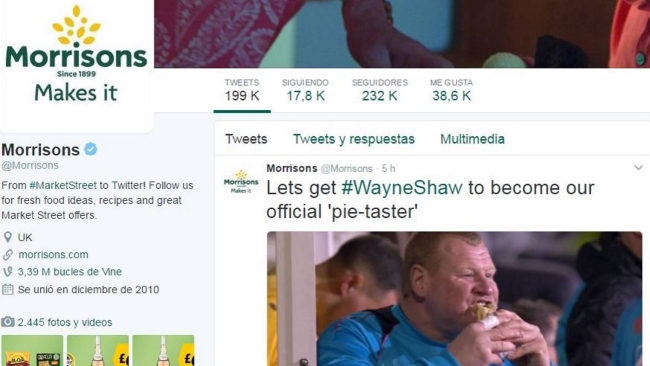Click the Vine loops icon

click(7, 272)
